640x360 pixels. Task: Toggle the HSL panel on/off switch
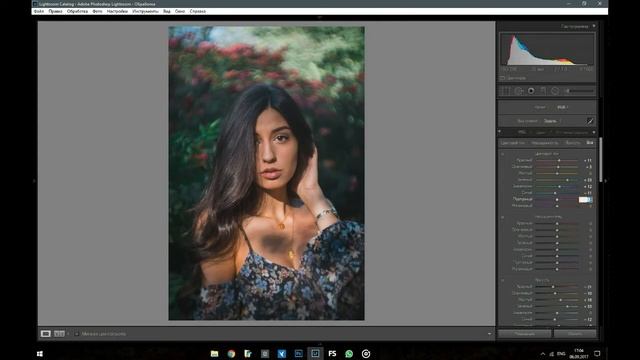pos(499,131)
